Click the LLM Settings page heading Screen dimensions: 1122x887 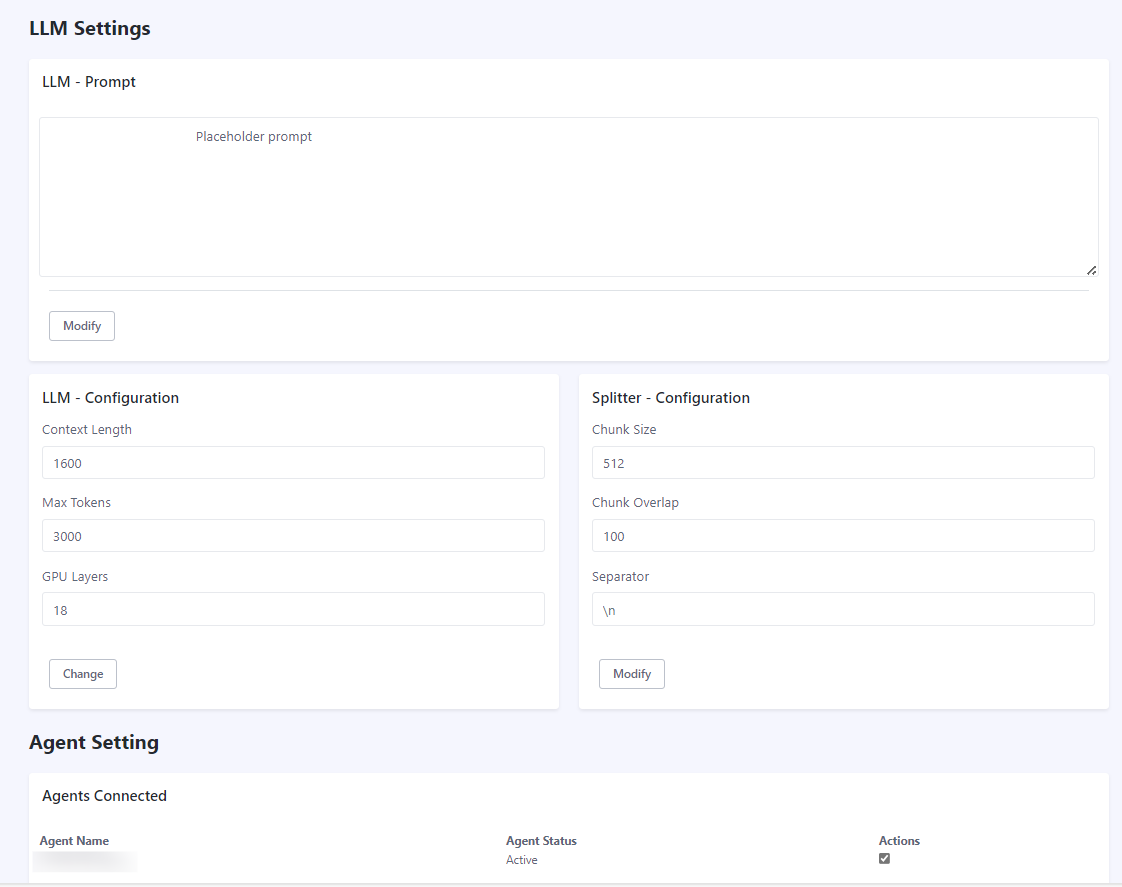coord(90,28)
